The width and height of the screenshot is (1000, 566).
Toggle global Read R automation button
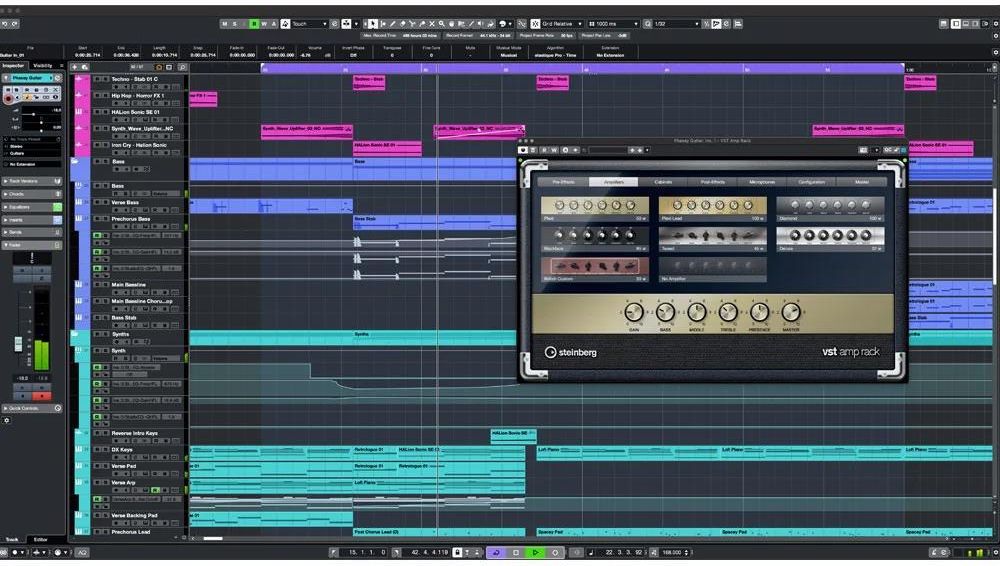tap(254, 24)
